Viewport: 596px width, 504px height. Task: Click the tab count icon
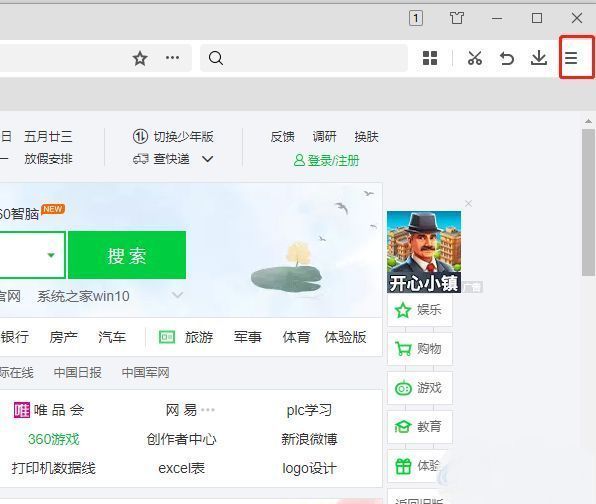click(x=416, y=18)
